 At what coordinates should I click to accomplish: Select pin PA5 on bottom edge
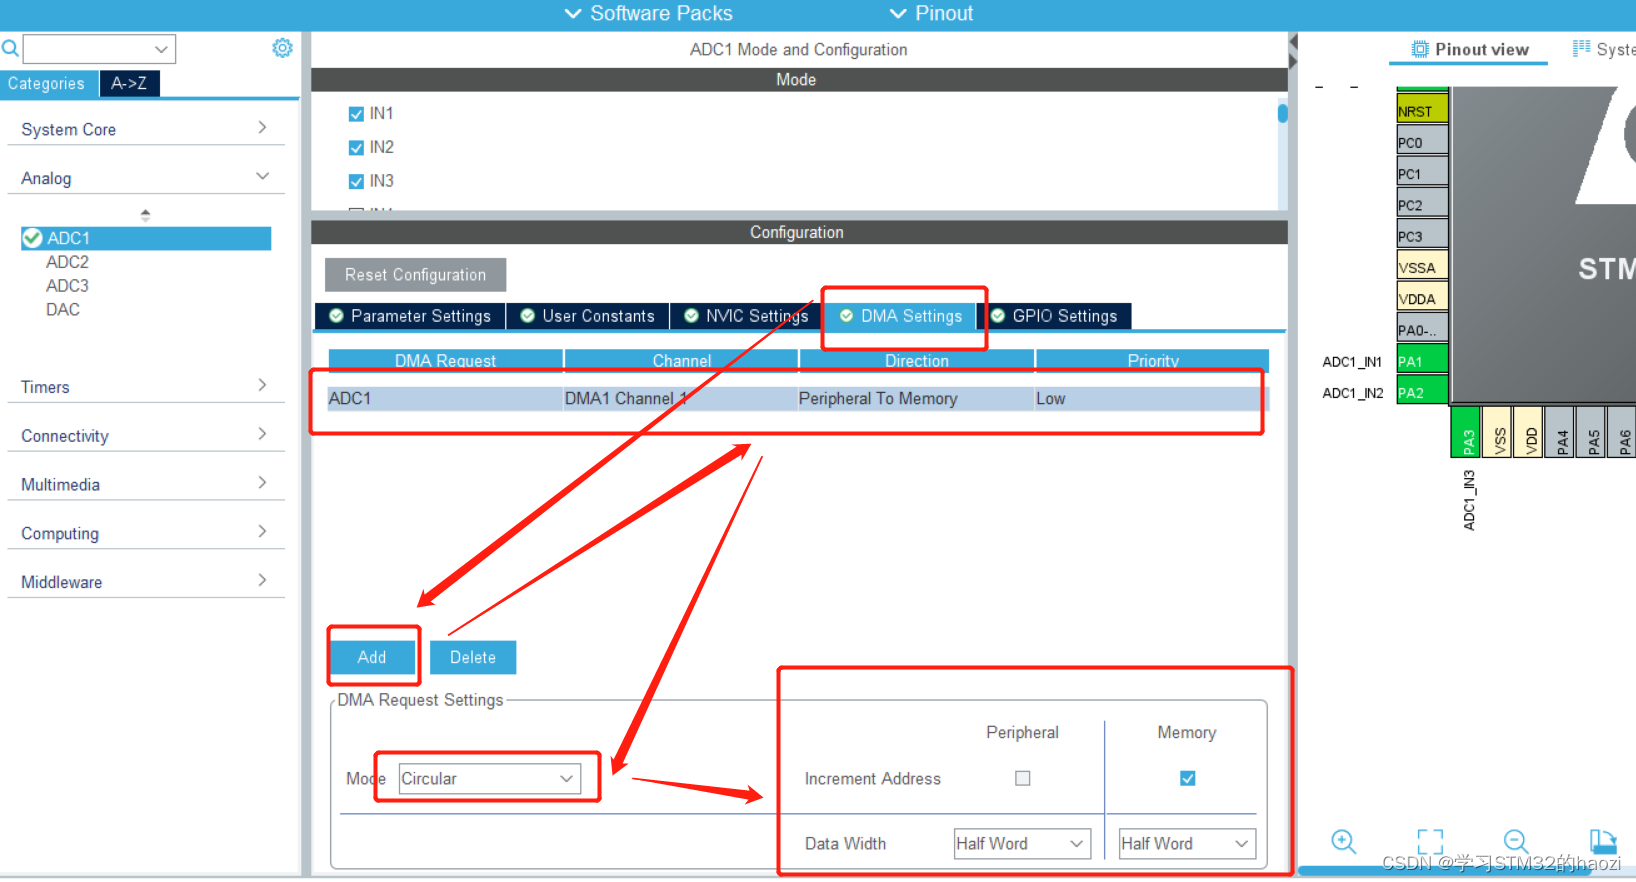tap(1591, 432)
